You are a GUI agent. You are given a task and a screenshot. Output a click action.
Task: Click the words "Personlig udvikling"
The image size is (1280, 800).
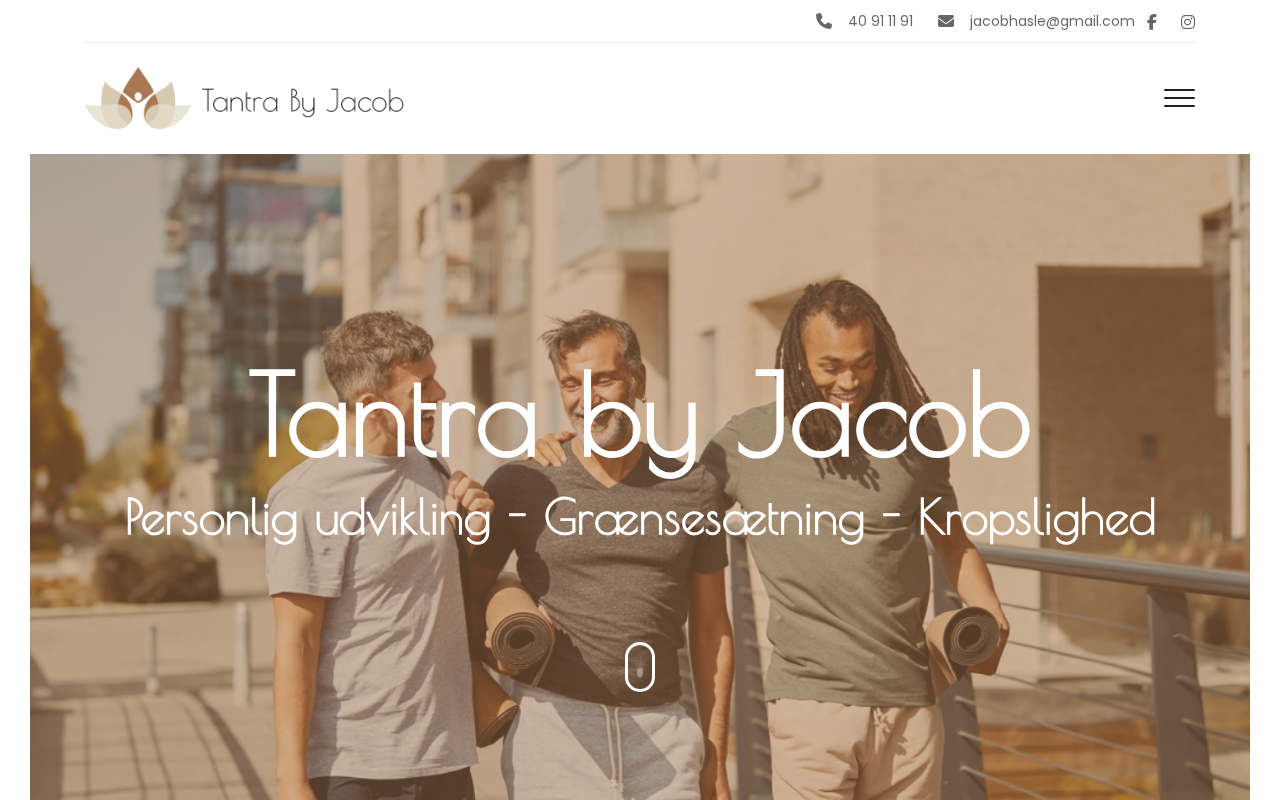pos(308,519)
